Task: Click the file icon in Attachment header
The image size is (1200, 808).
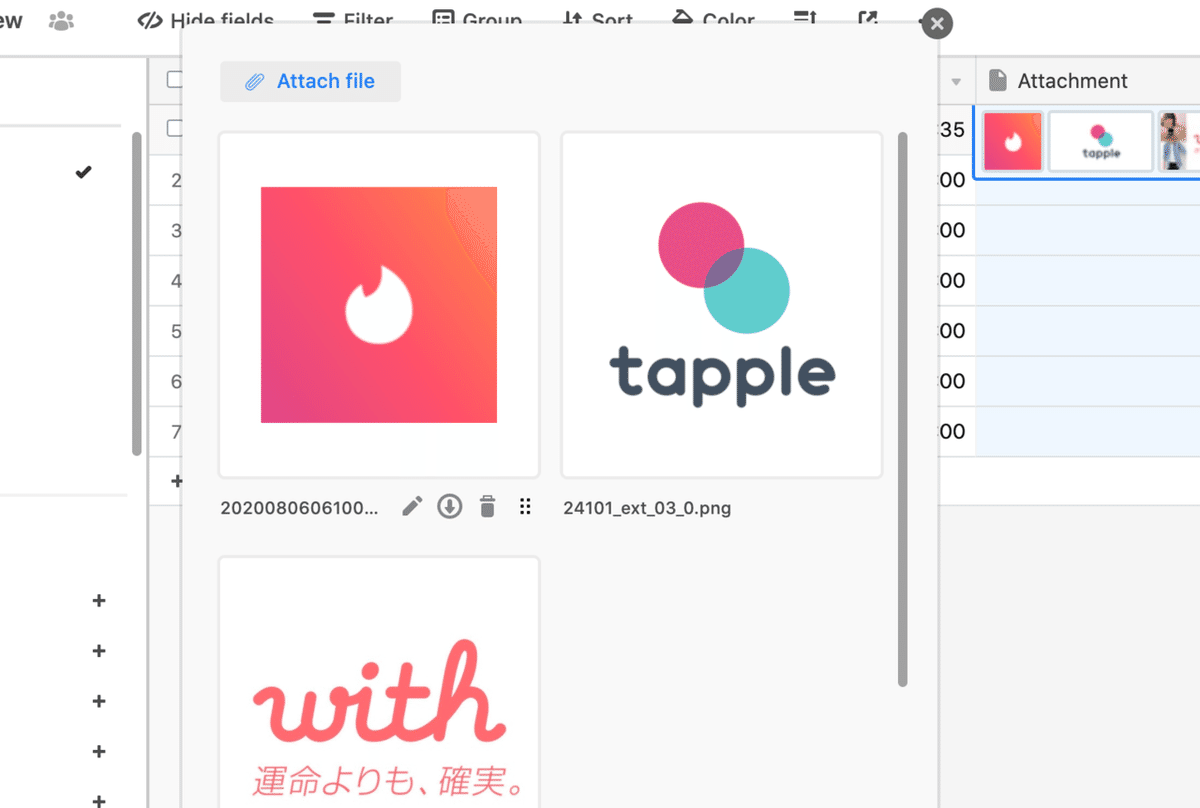Action: coord(997,81)
